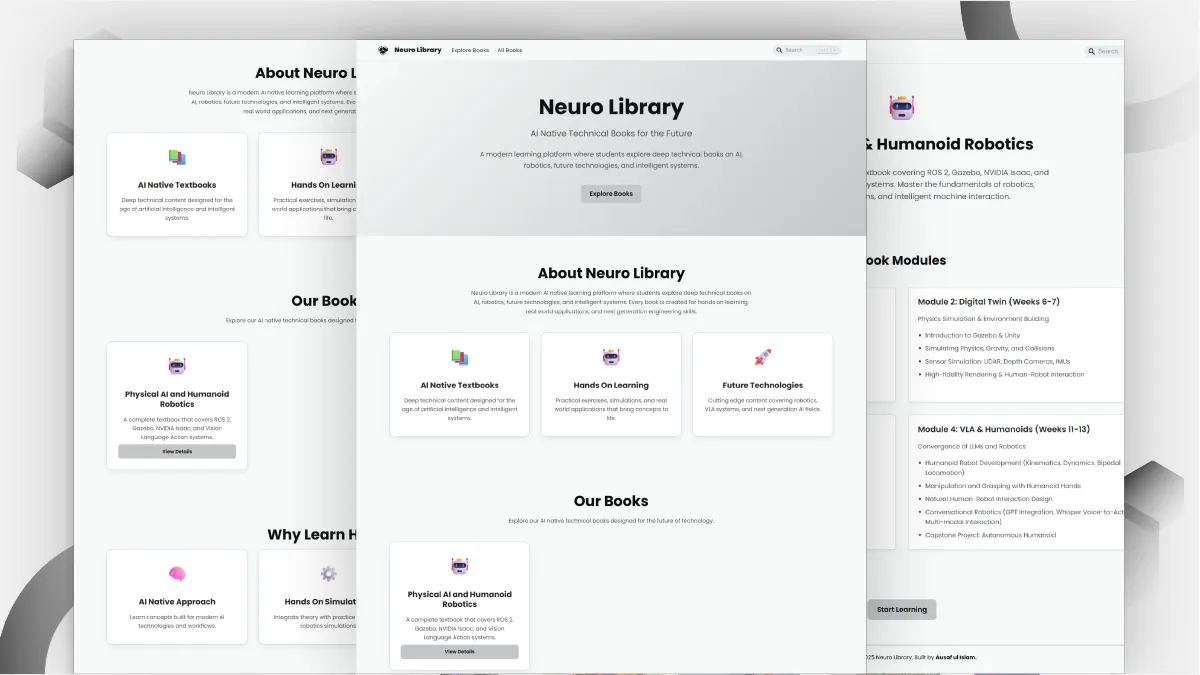
Task: Click the Our Books heading in center window
Action: point(611,501)
